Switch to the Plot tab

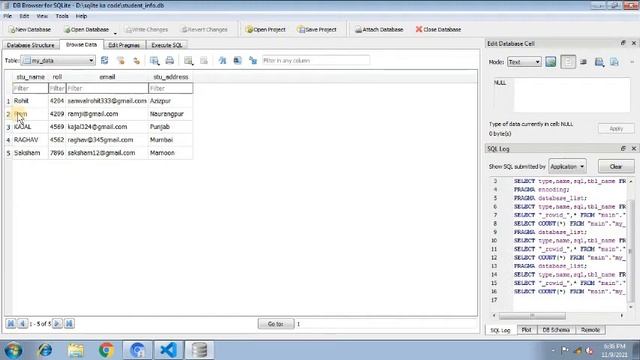(527, 330)
